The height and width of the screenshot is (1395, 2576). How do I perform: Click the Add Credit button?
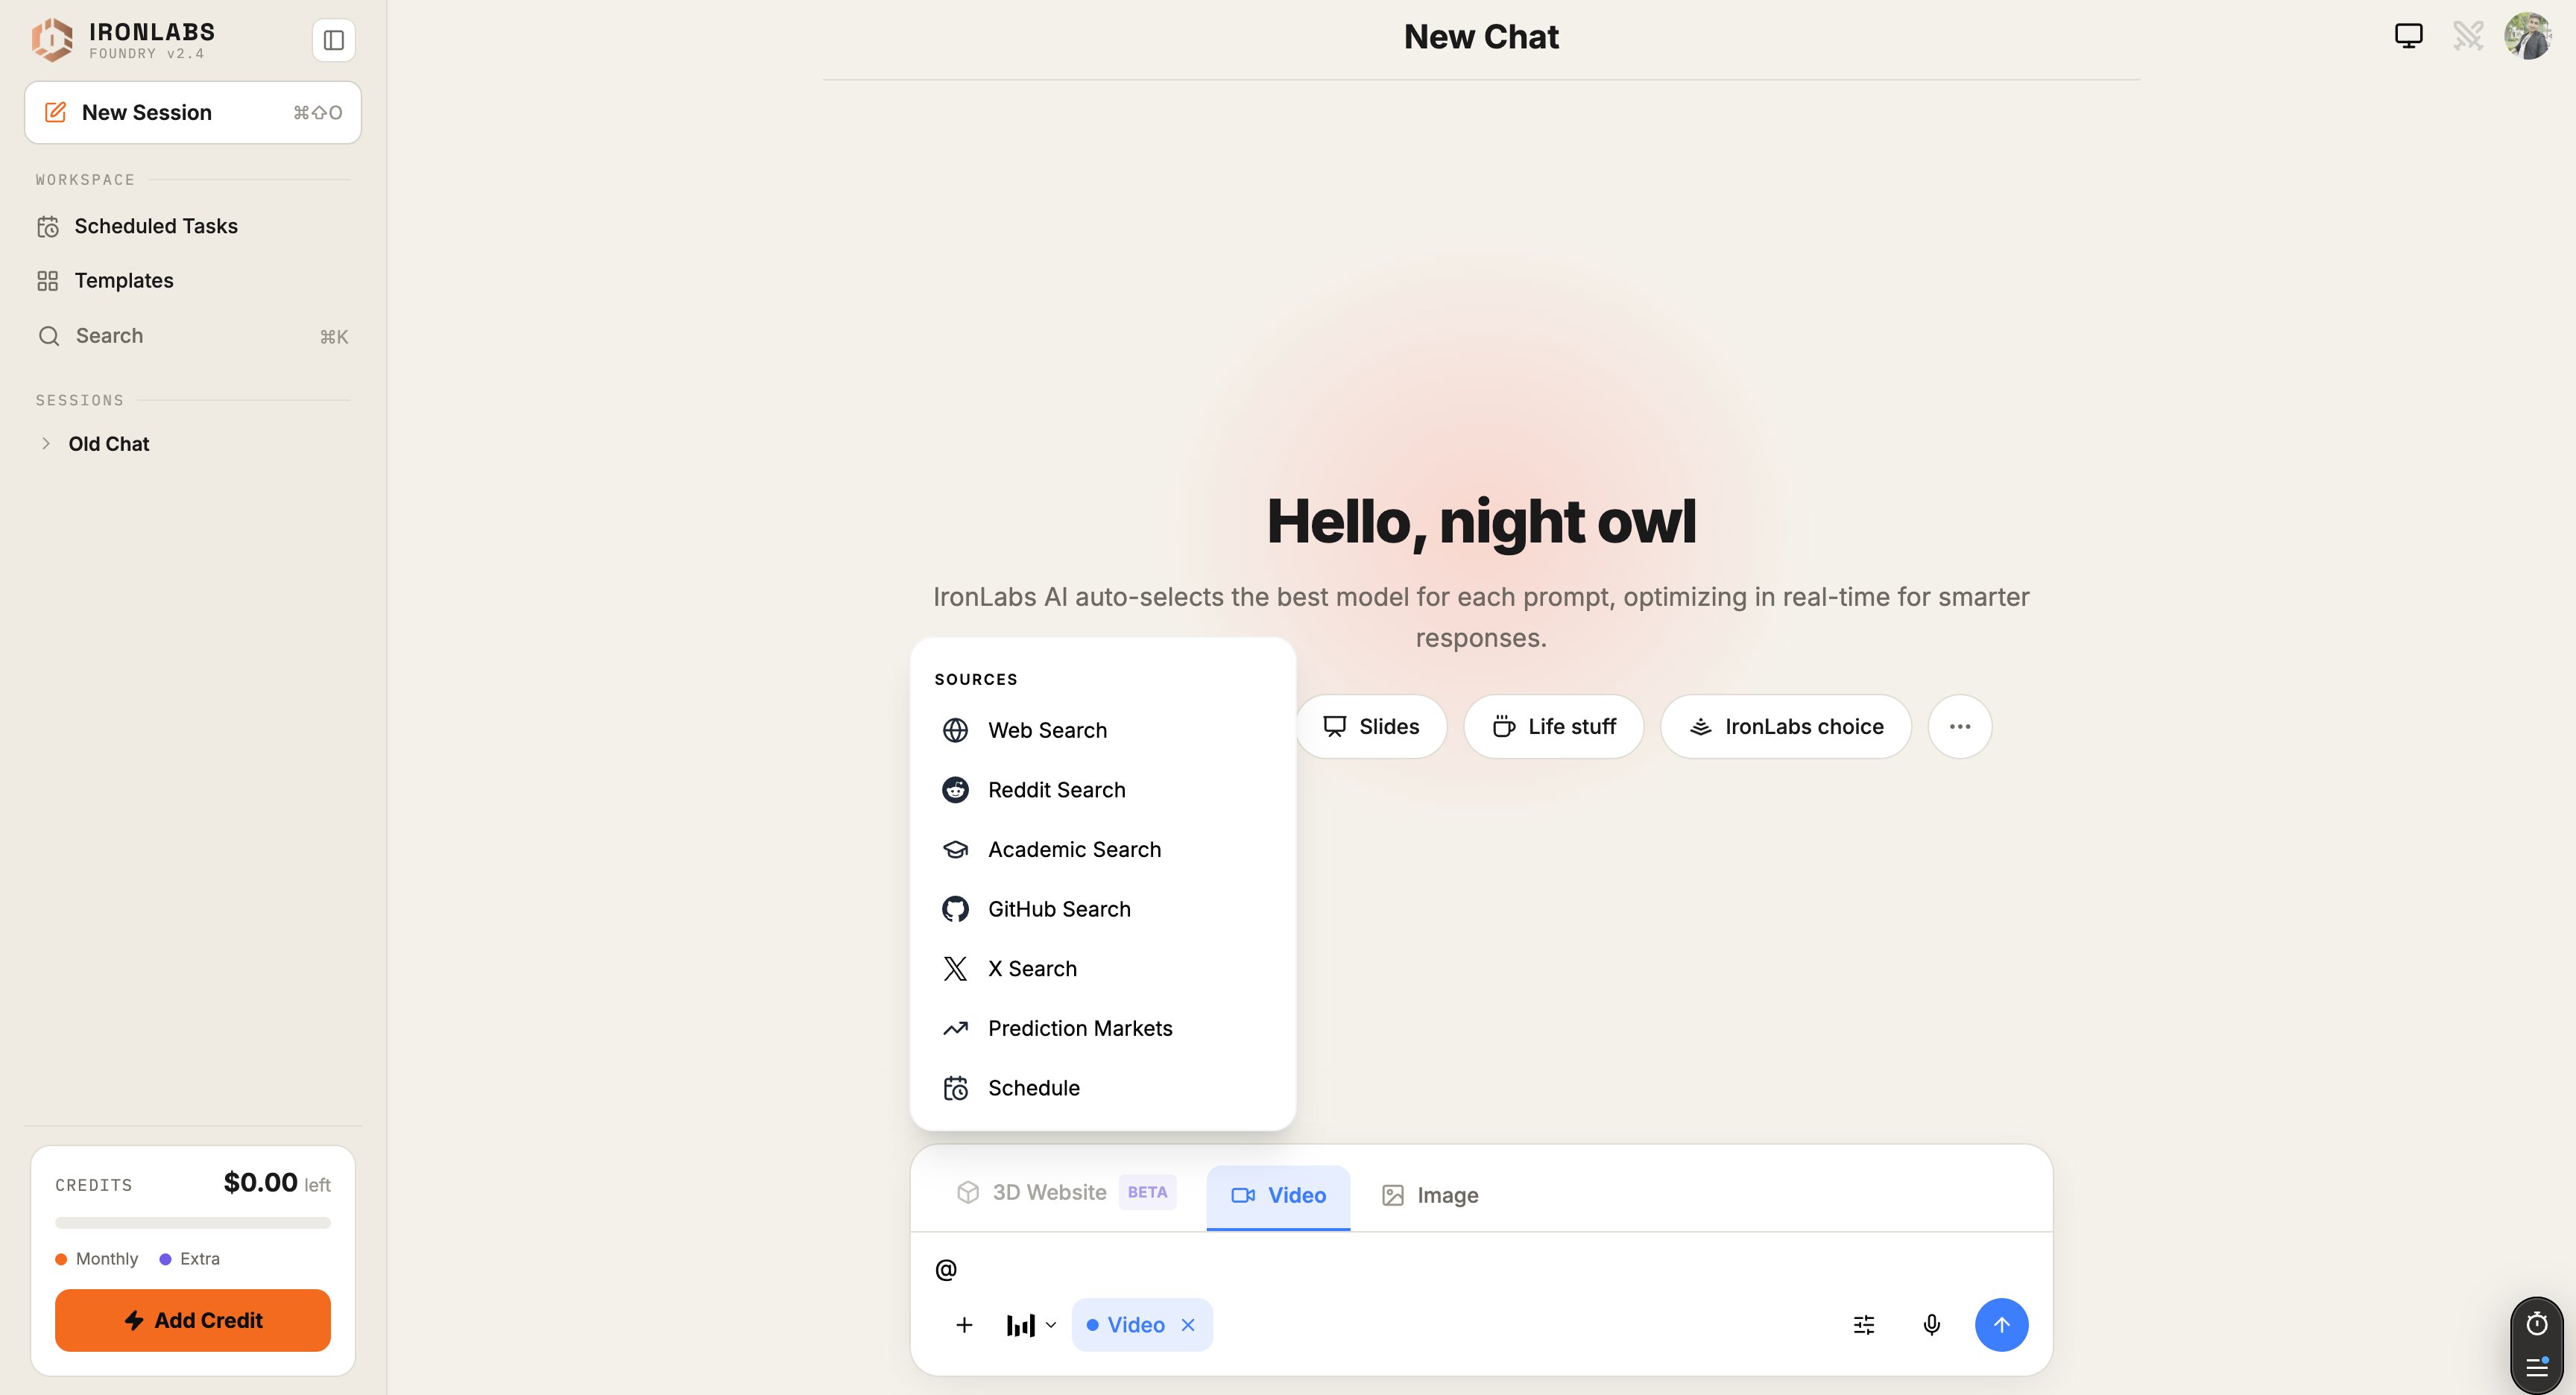[x=193, y=1320]
